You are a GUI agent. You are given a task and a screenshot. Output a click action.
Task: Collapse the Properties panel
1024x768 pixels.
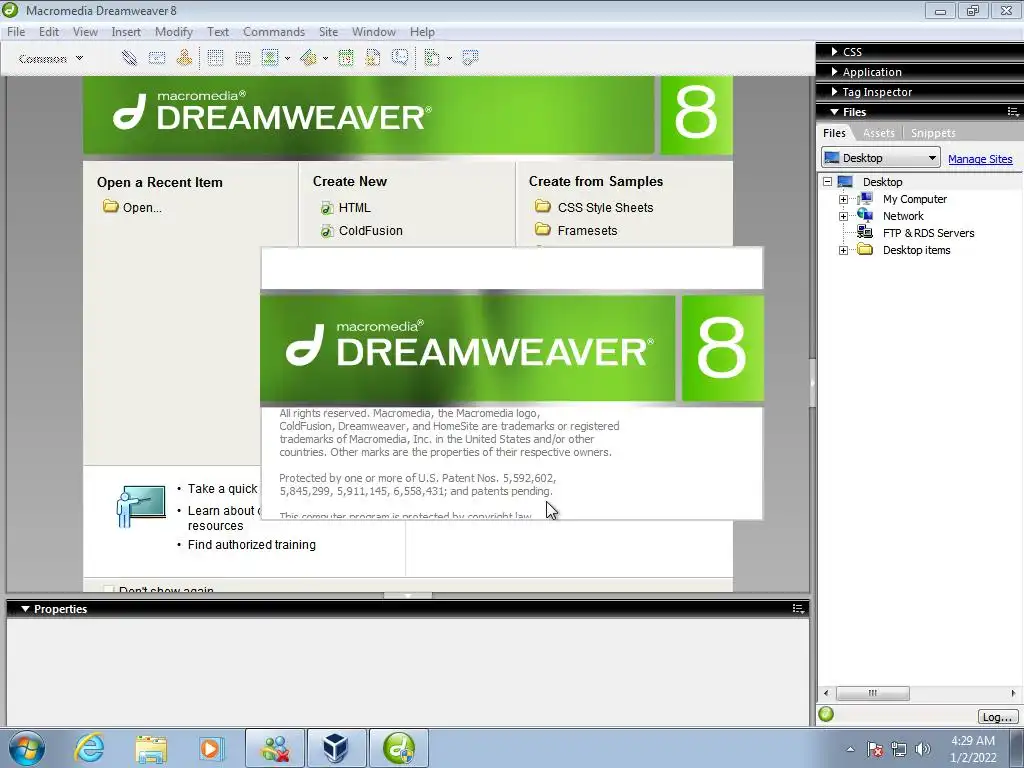25,609
